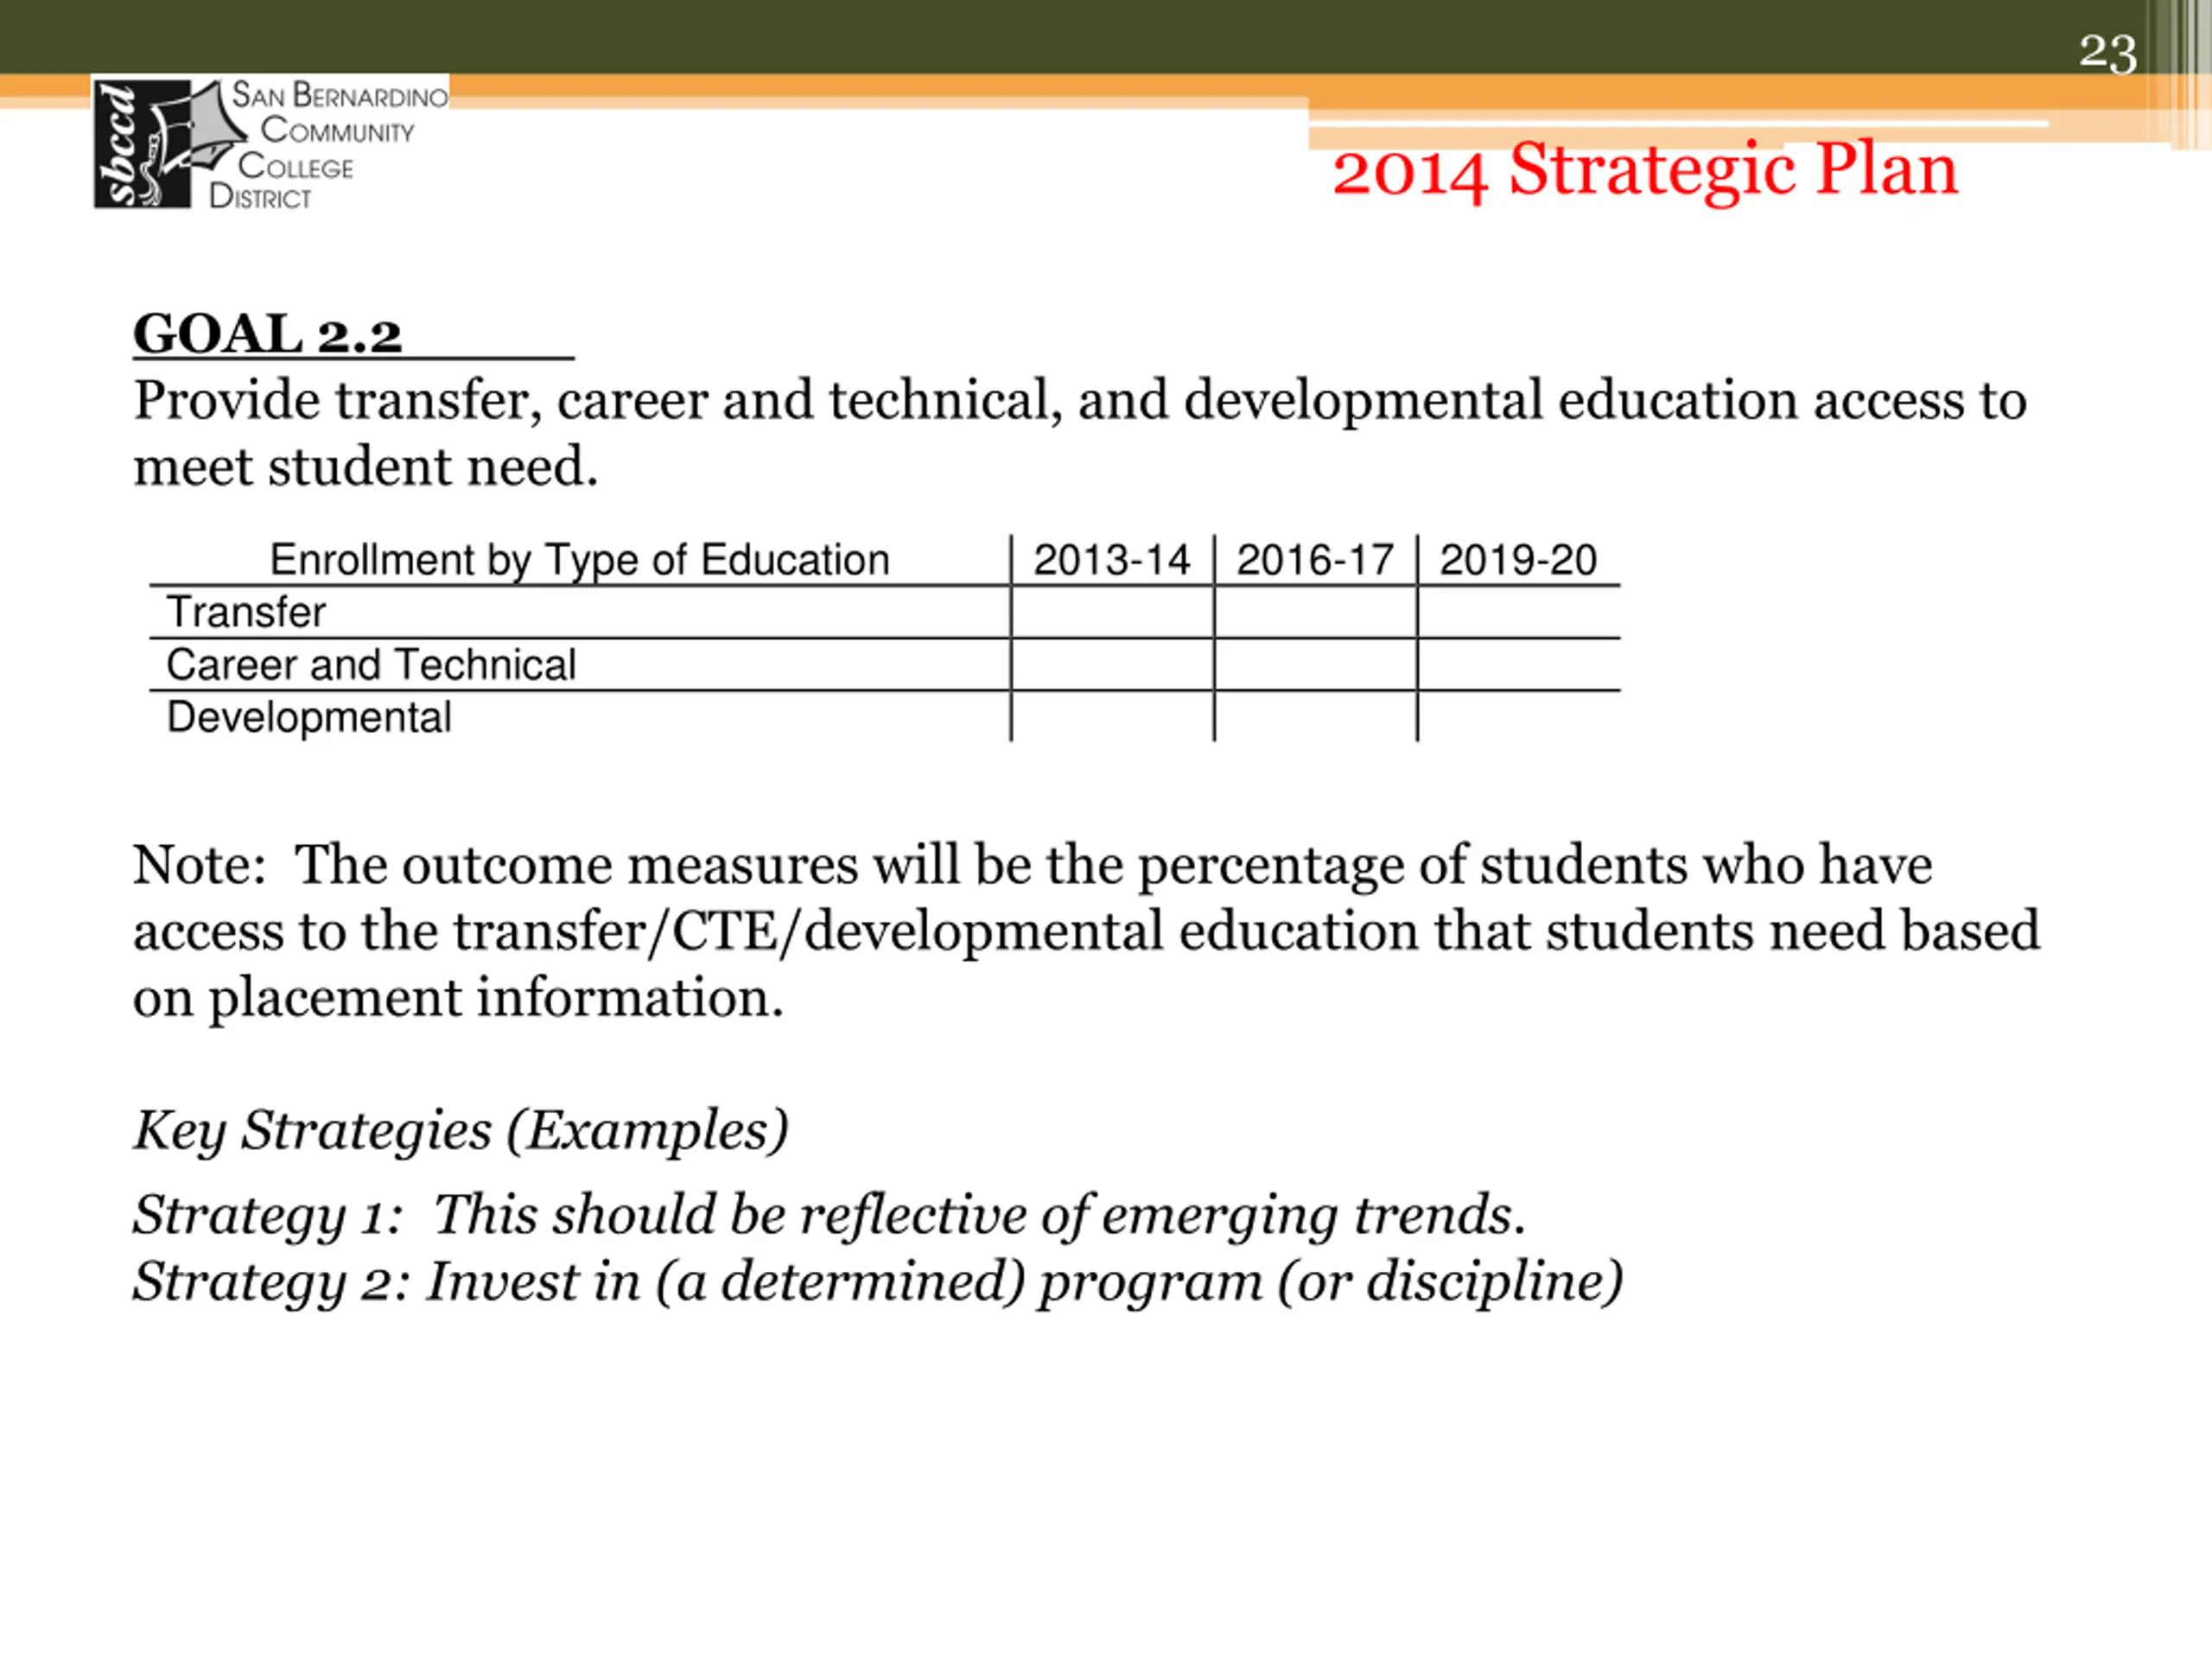Select the 'Developmental' row label
Viewport: 2212px width, 1659px height.
pyautogui.click(x=309, y=717)
